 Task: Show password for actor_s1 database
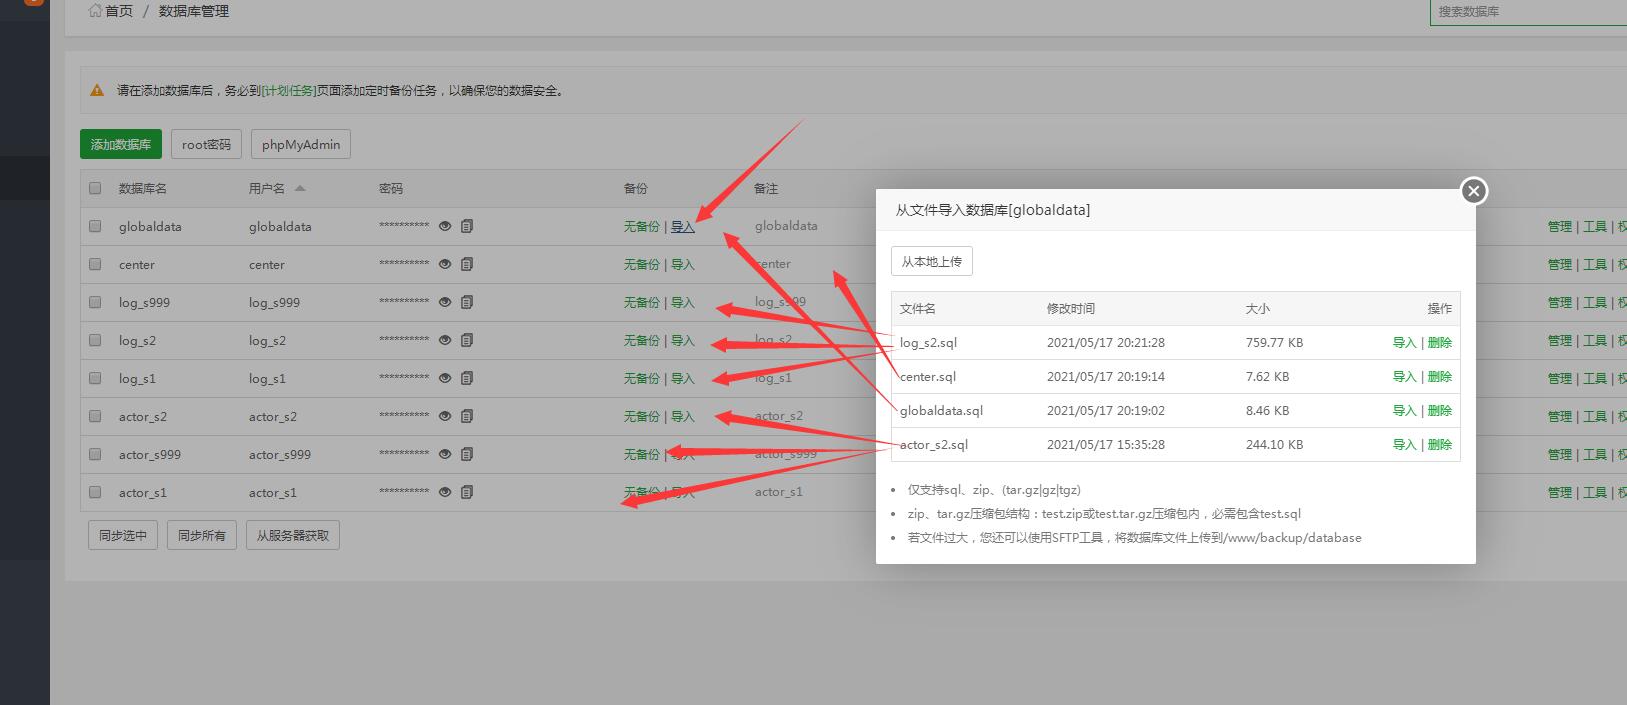(x=445, y=493)
